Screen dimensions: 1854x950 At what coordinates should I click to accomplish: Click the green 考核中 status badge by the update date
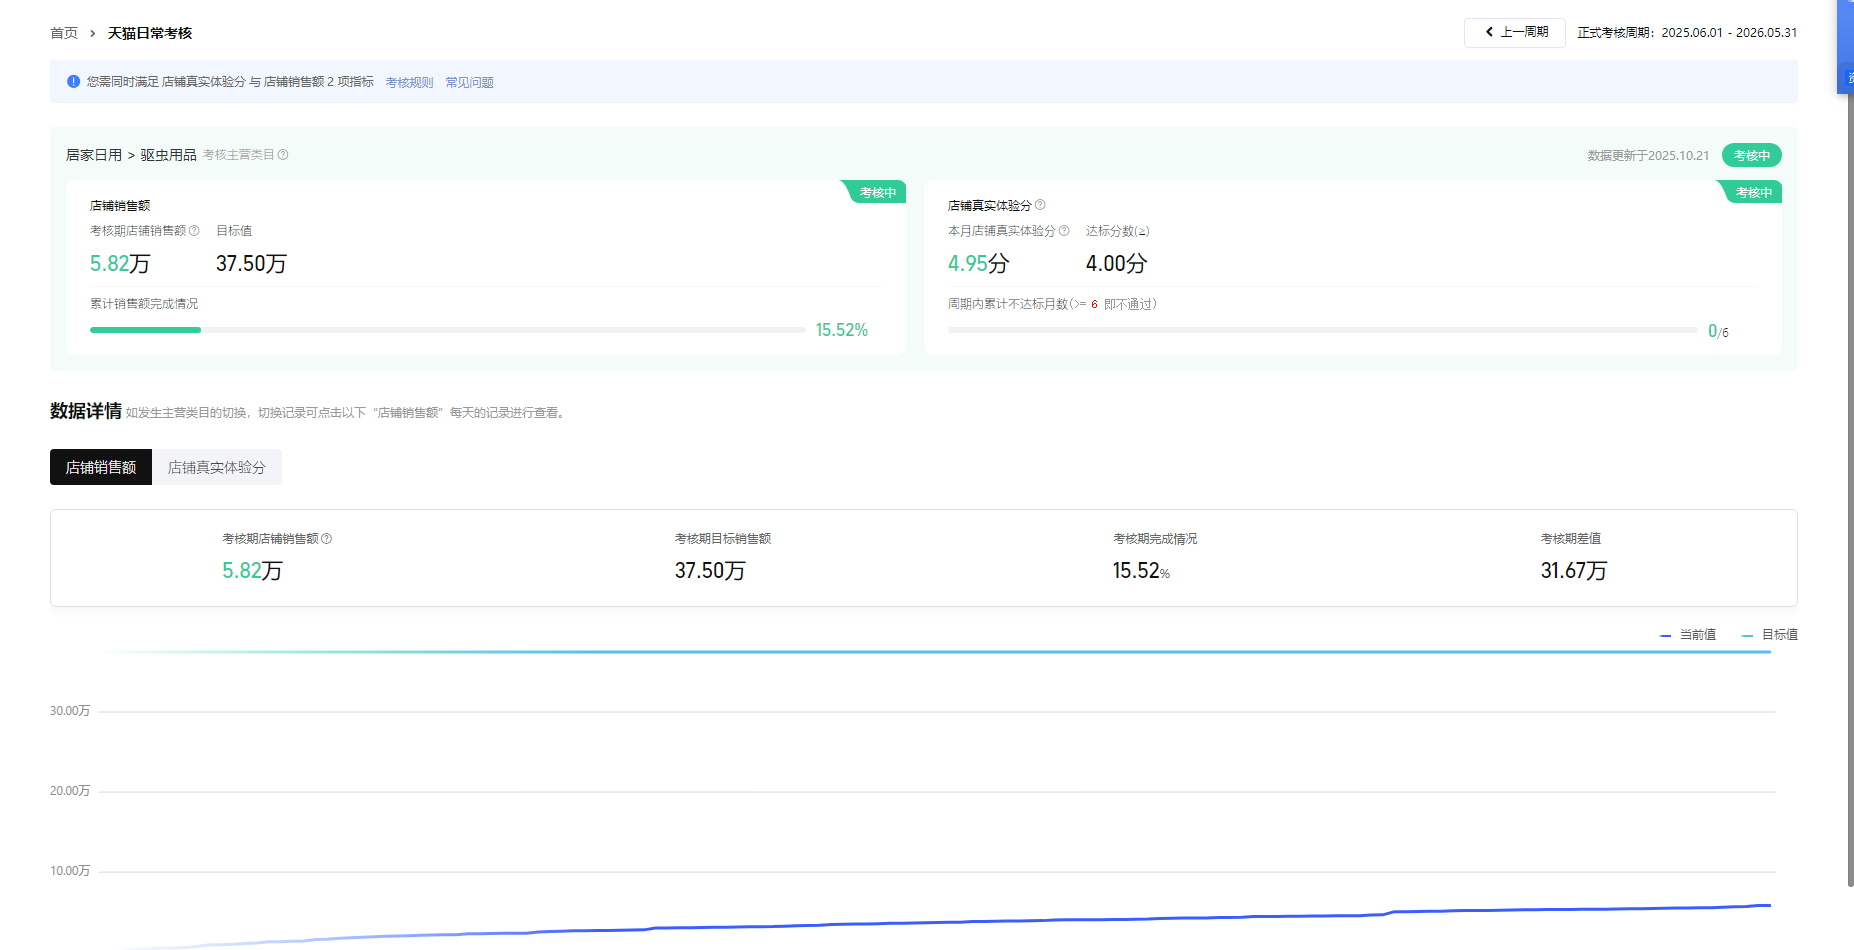click(x=1751, y=155)
